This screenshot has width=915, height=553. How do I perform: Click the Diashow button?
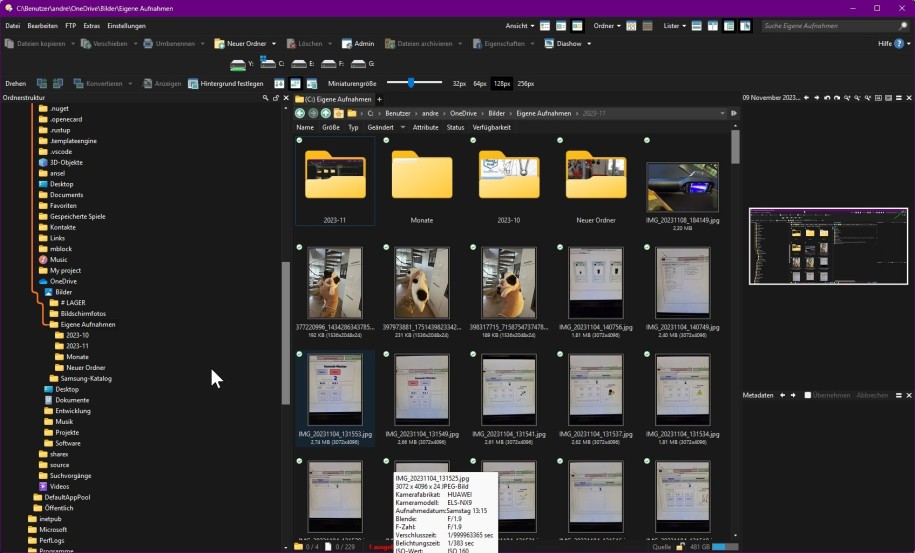(563, 44)
